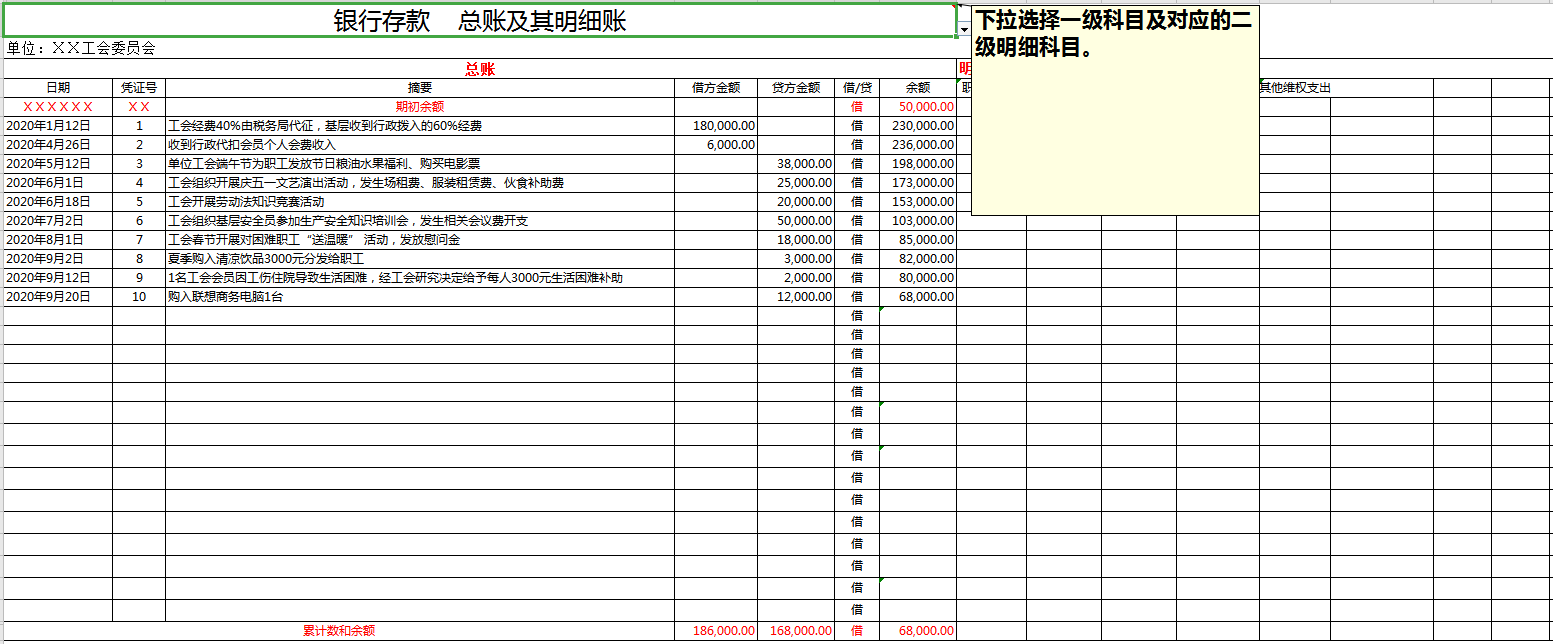Select the title cell 银行存款 总账及其明细账
The width and height of the screenshot is (1553, 644).
pyautogui.click(x=480, y=16)
